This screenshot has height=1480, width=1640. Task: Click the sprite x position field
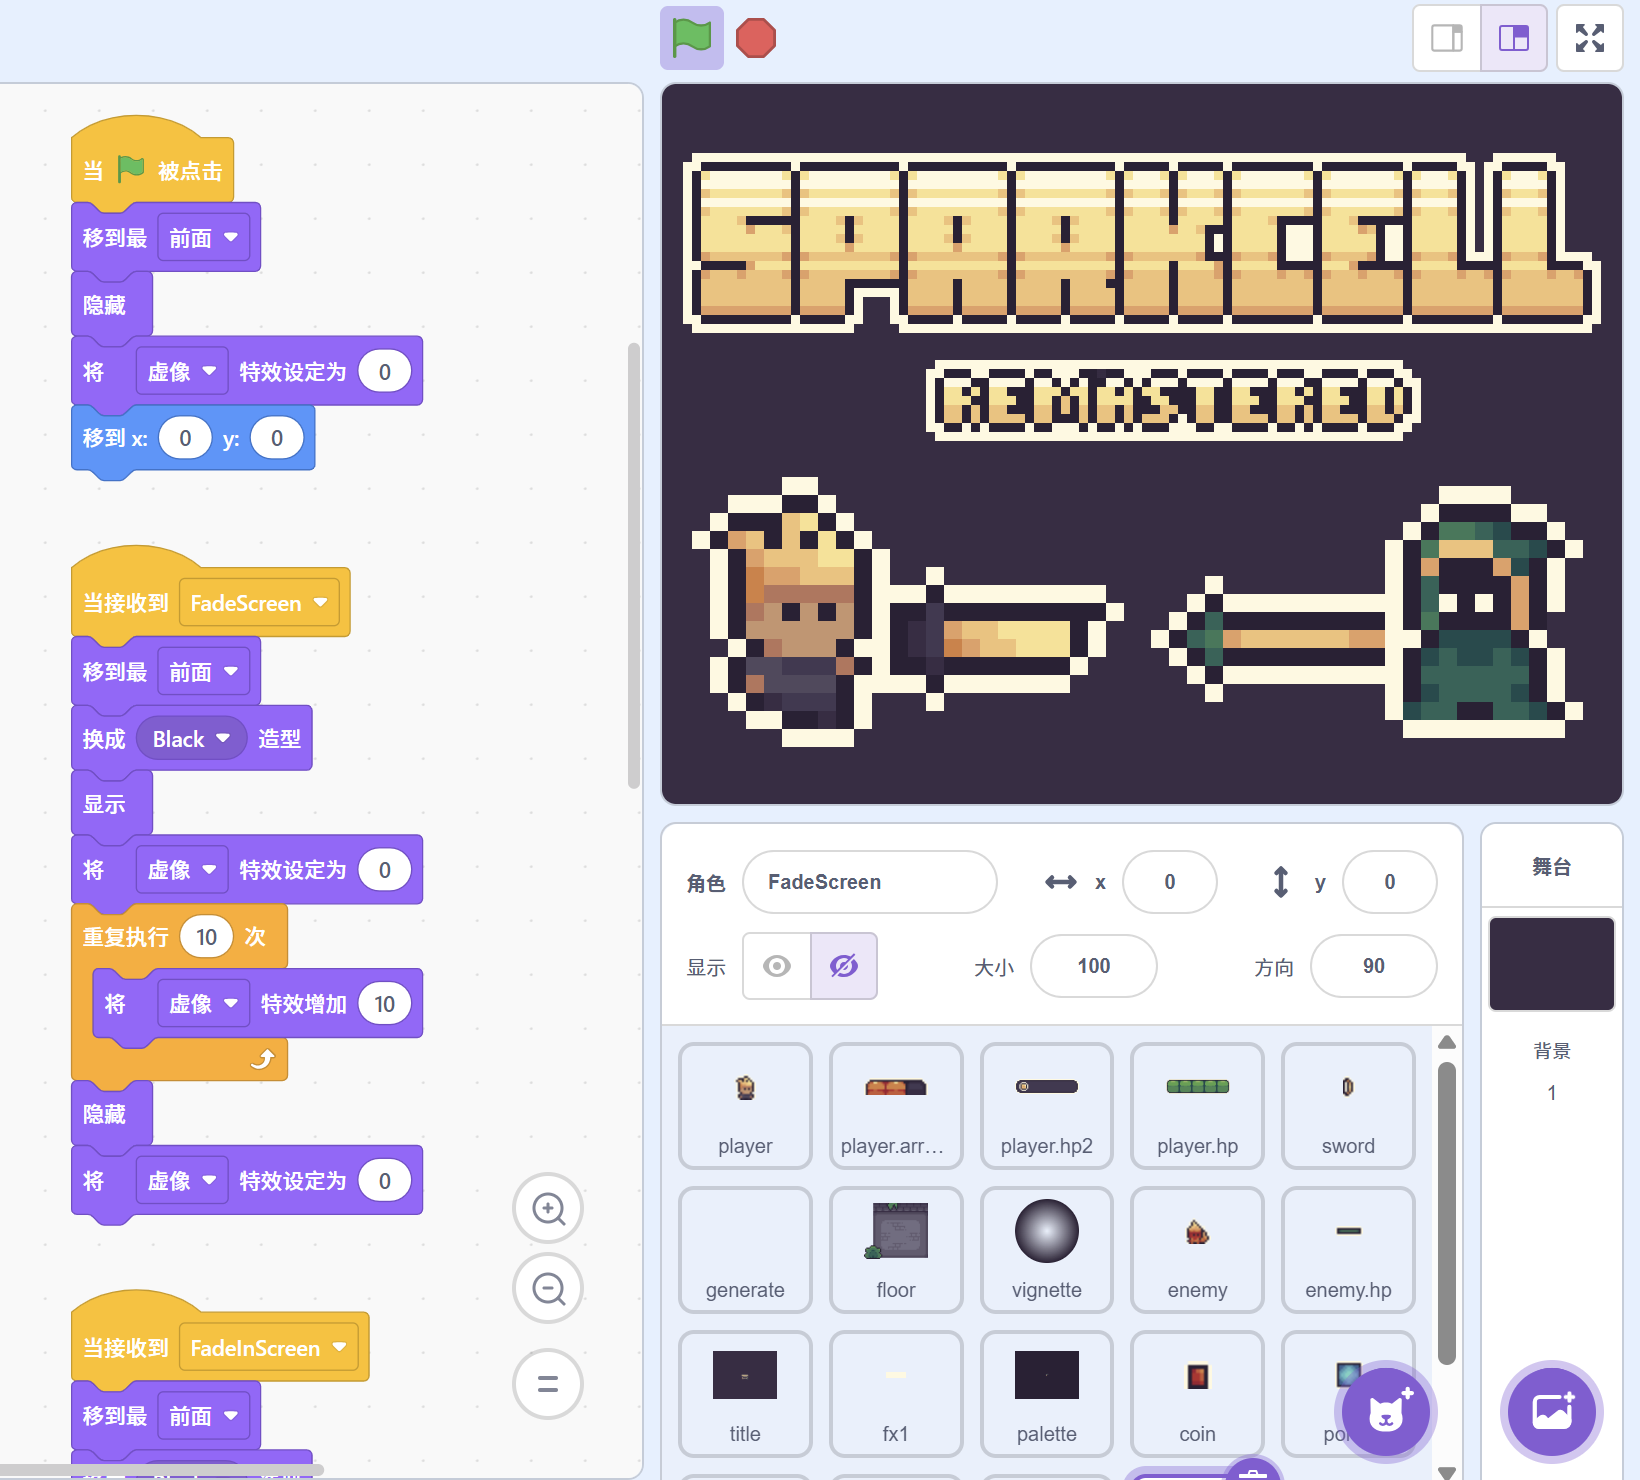tap(1170, 882)
